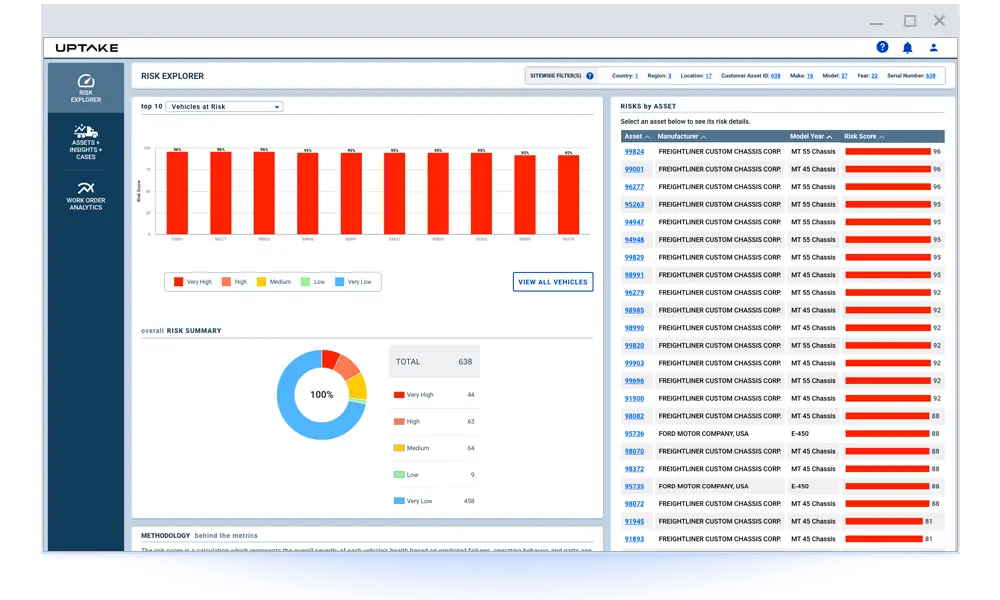Open asset 96279 link

pos(634,293)
